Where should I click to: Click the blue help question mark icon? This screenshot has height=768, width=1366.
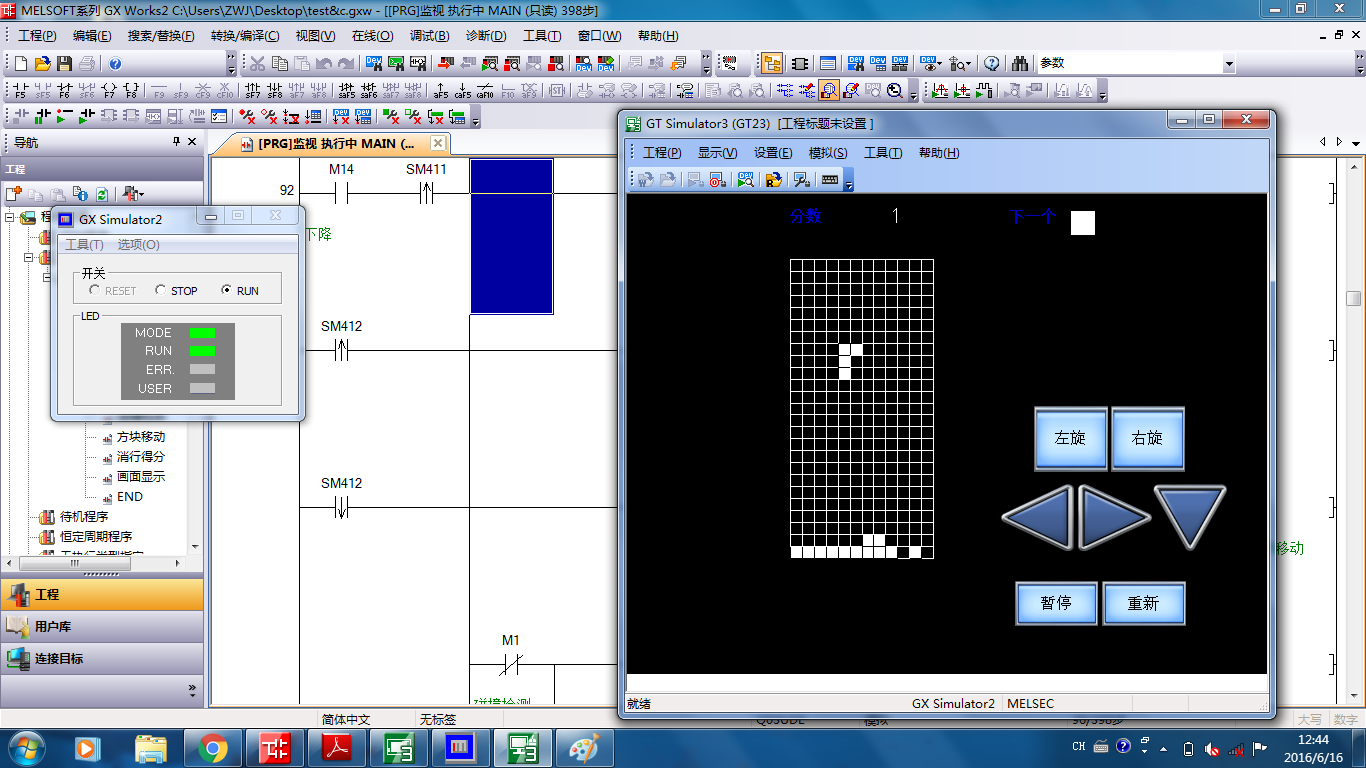115,64
